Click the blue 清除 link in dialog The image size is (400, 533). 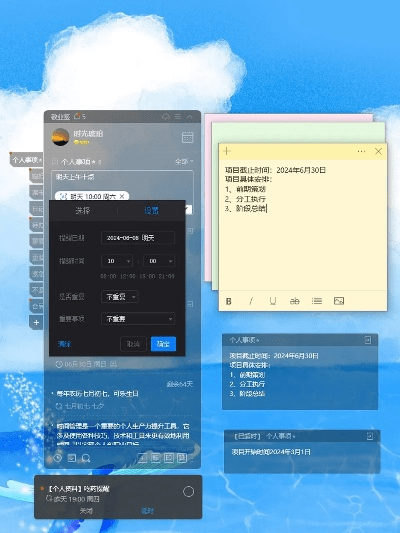click(x=64, y=344)
